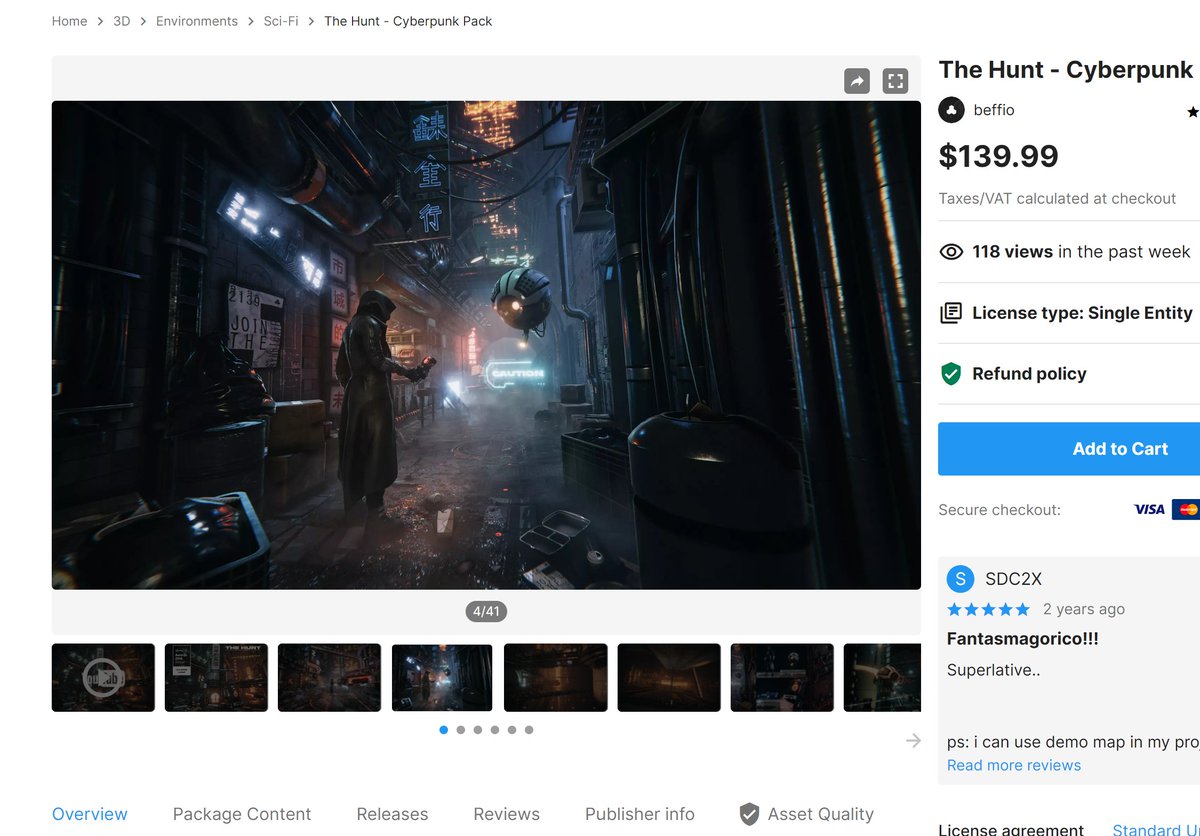Open the Read more reviews link
The height and width of the screenshot is (836, 1200).
[1014, 765]
